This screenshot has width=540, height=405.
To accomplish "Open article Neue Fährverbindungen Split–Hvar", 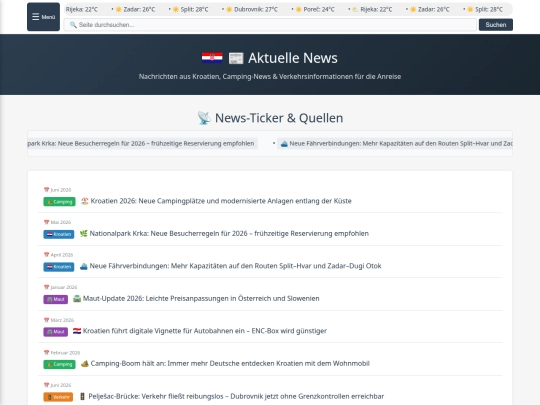I will pos(235,266).
